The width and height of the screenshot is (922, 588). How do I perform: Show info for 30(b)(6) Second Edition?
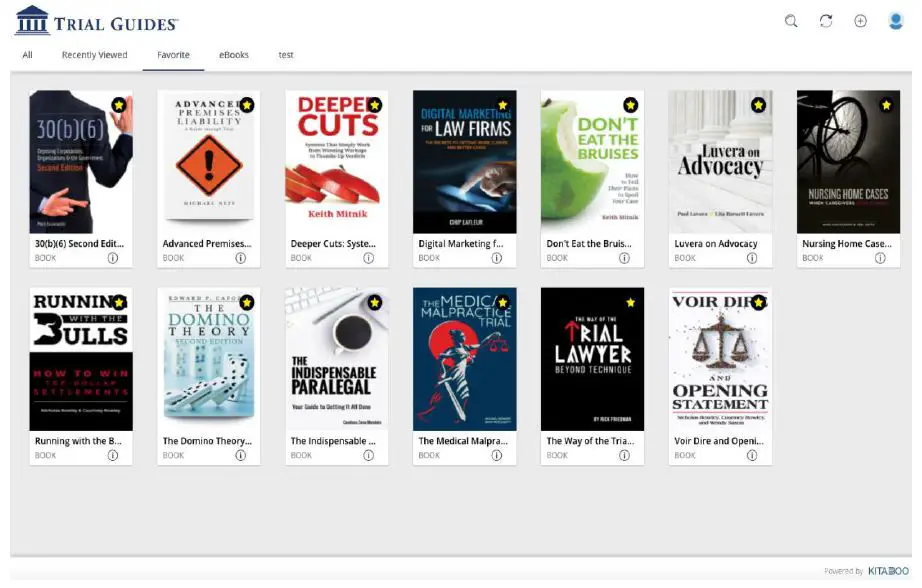113,258
